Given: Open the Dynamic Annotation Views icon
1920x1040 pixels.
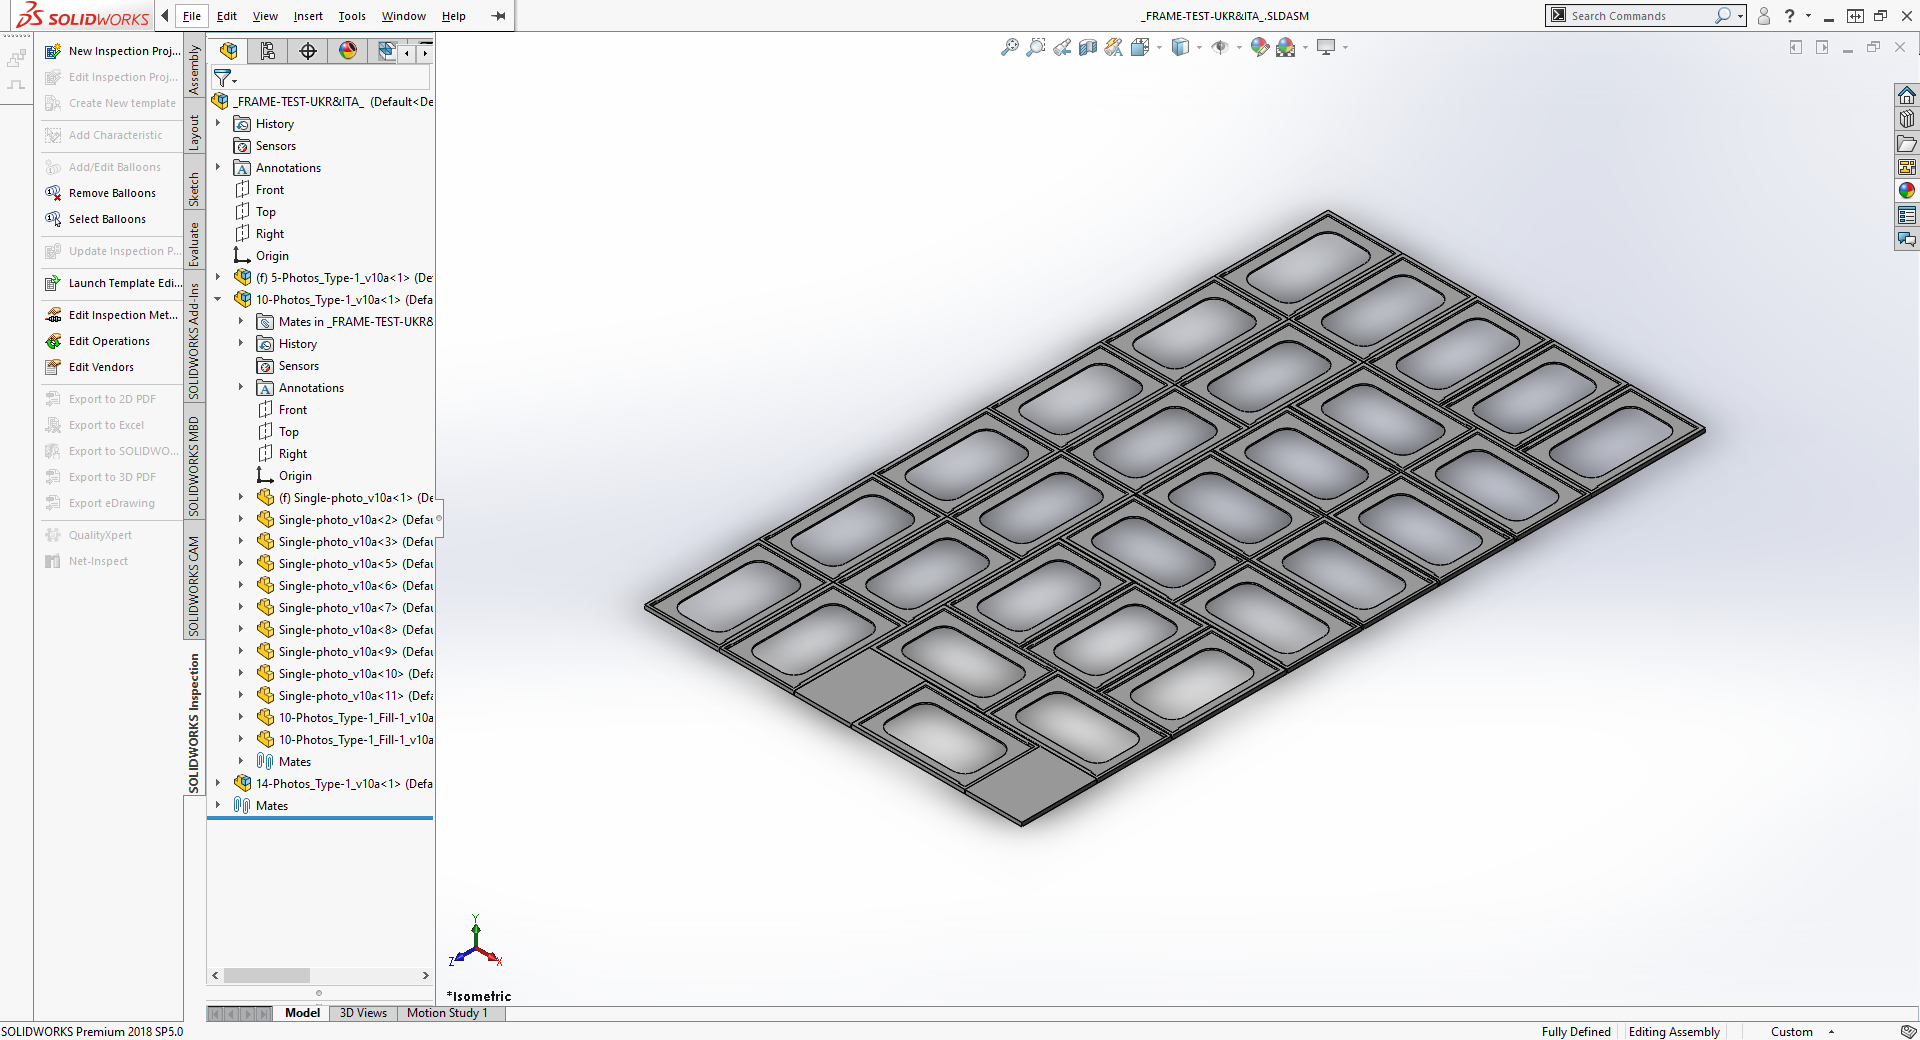Looking at the screenshot, I should tap(1114, 47).
